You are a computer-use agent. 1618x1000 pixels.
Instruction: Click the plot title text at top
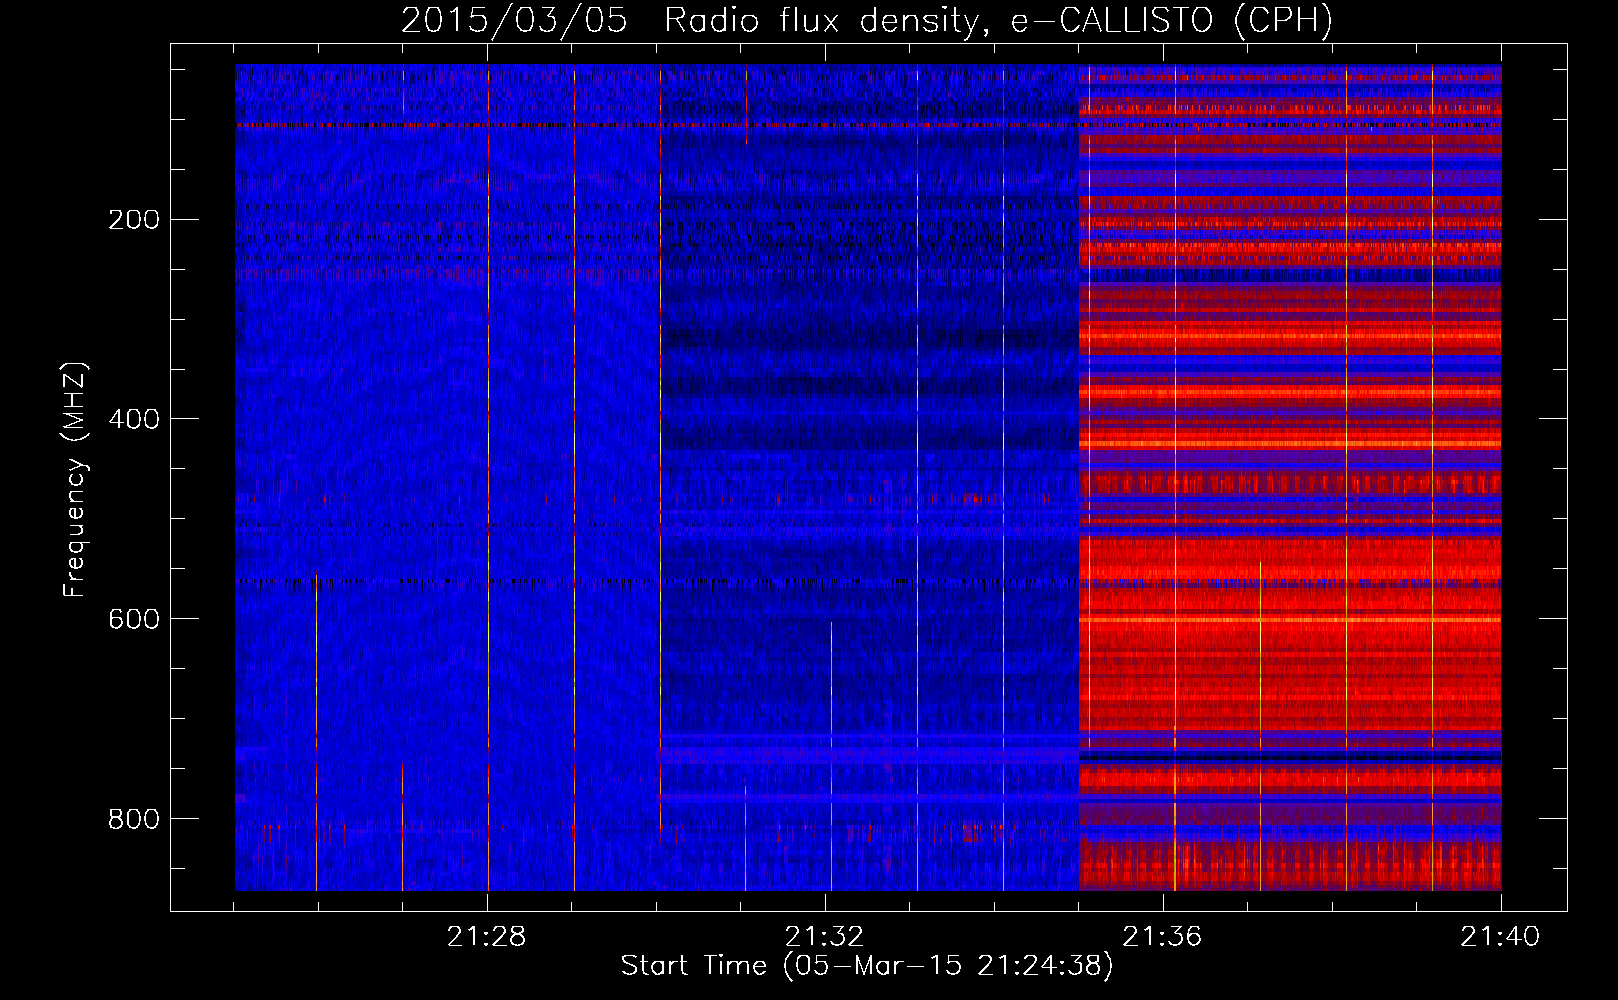pos(867,20)
